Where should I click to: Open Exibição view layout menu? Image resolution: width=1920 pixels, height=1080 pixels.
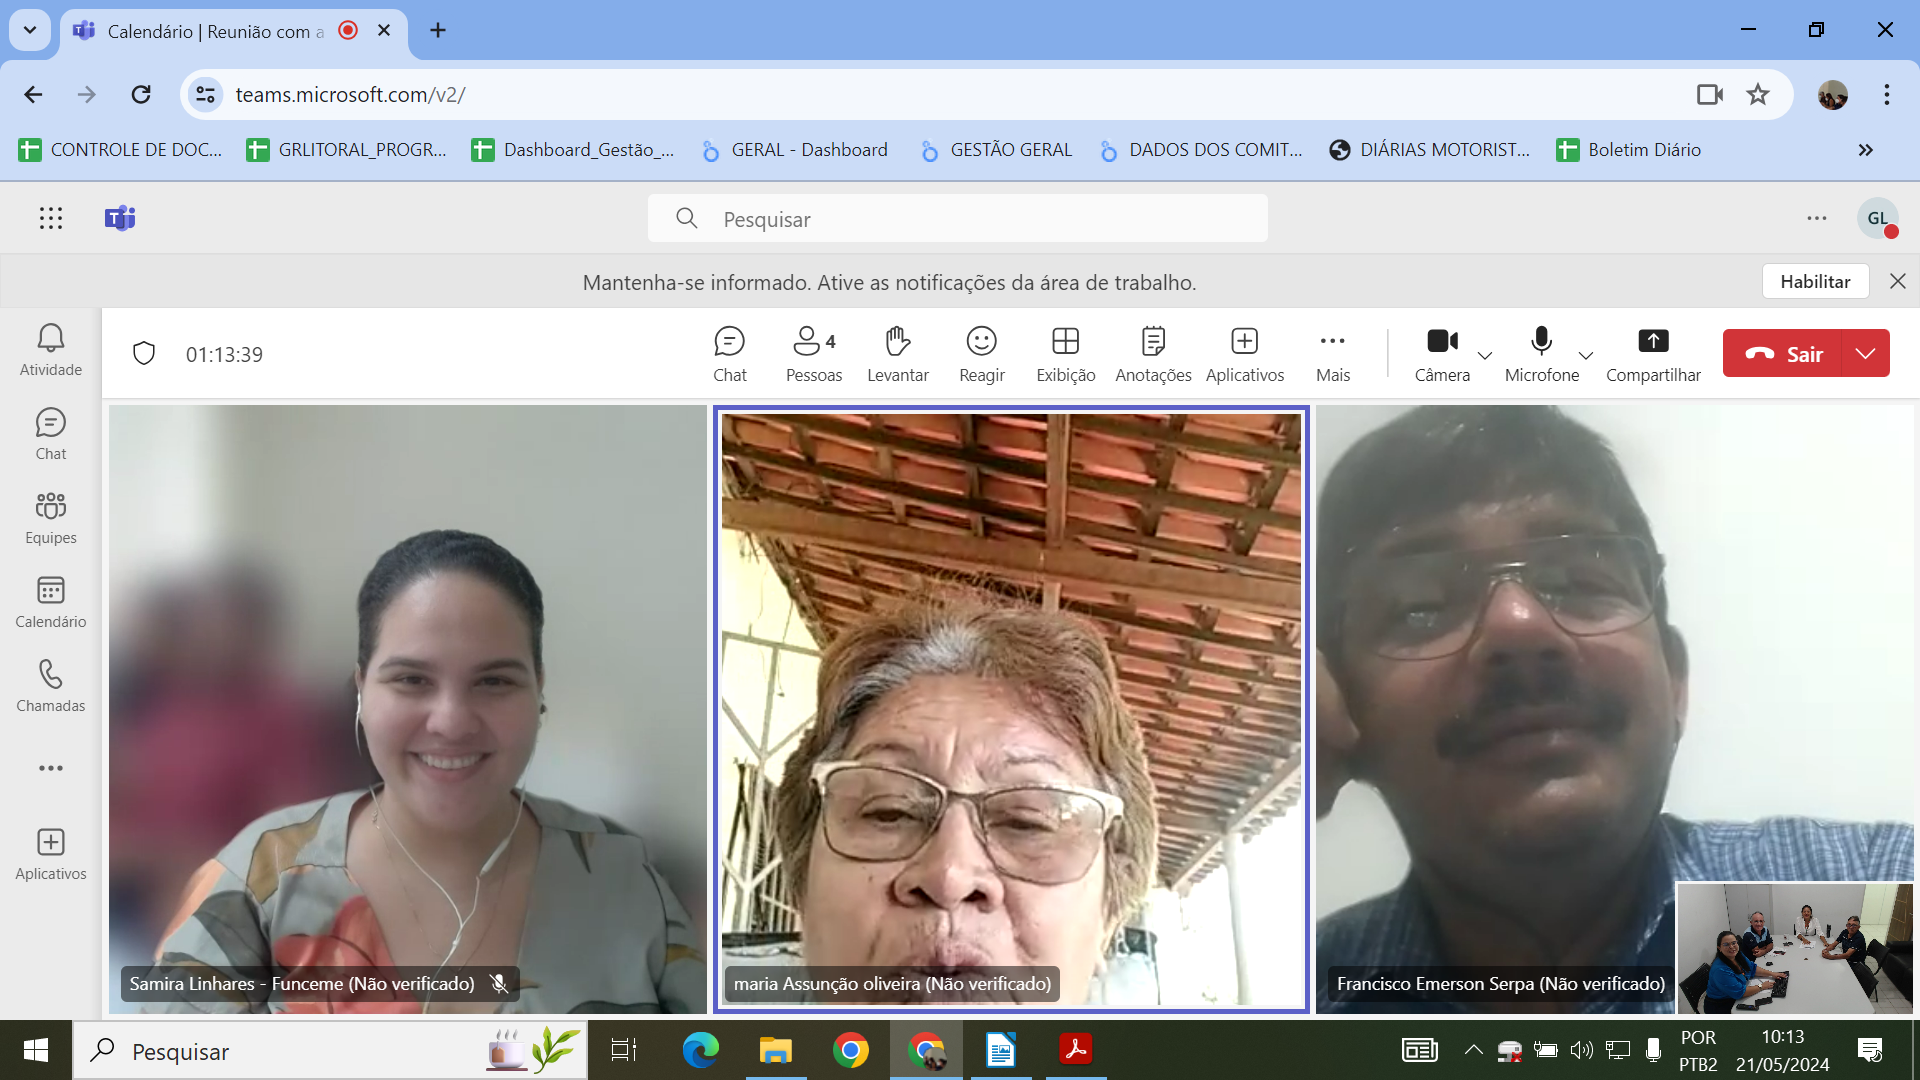(1065, 354)
